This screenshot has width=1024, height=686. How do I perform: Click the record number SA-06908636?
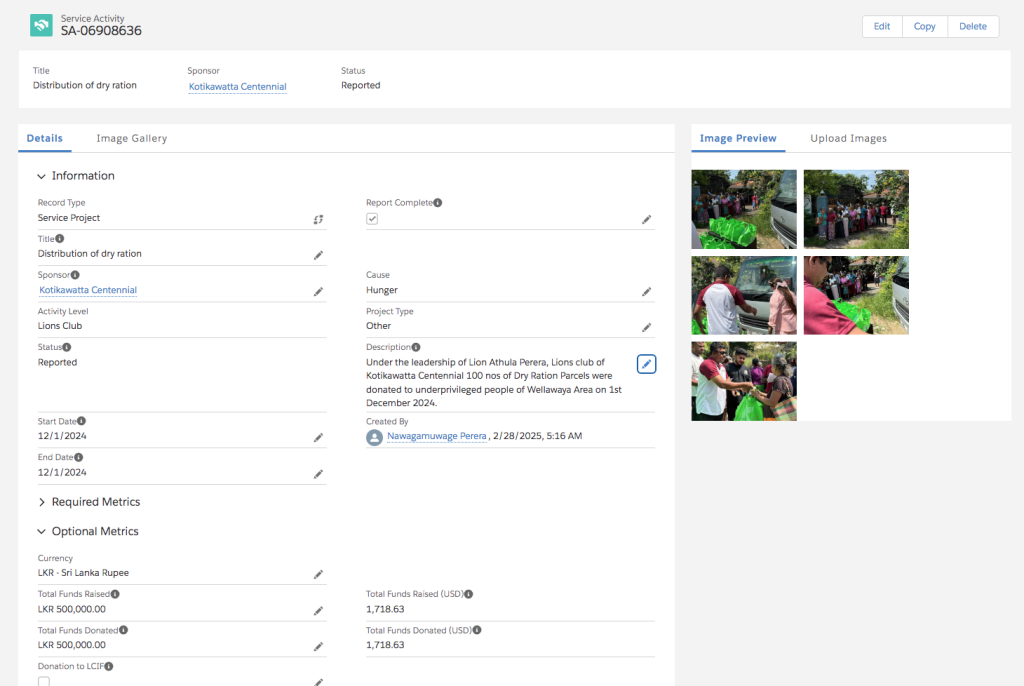(x=101, y=31)
